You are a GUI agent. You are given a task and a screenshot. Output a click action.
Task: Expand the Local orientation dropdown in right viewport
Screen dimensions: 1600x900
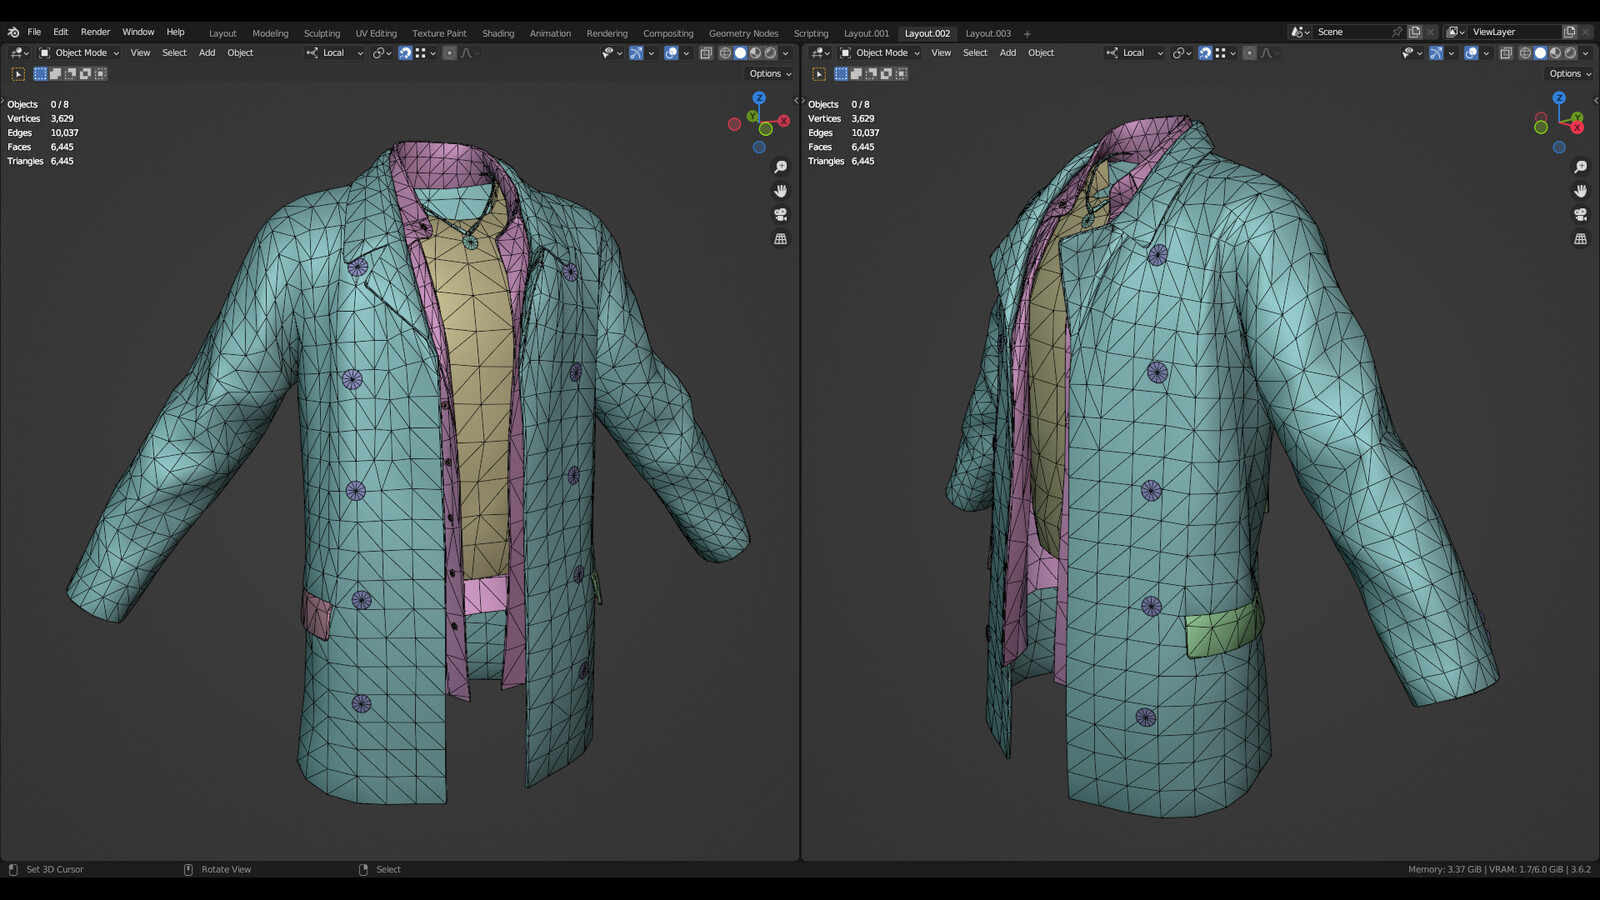[x=1135, y=53]
